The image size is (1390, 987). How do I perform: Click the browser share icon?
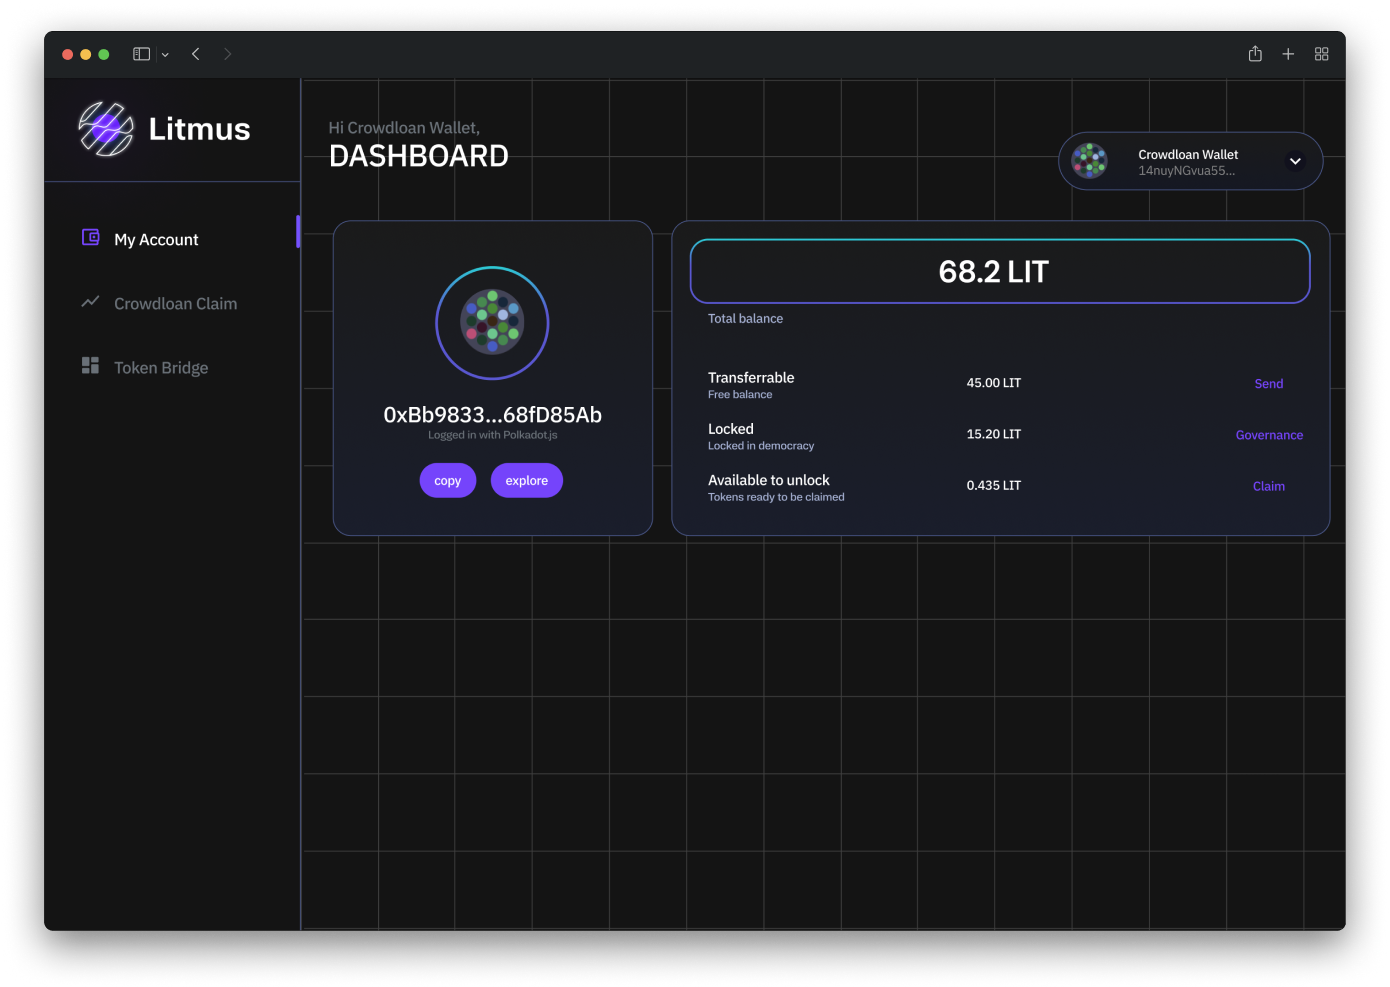(x=1255, y=54)
